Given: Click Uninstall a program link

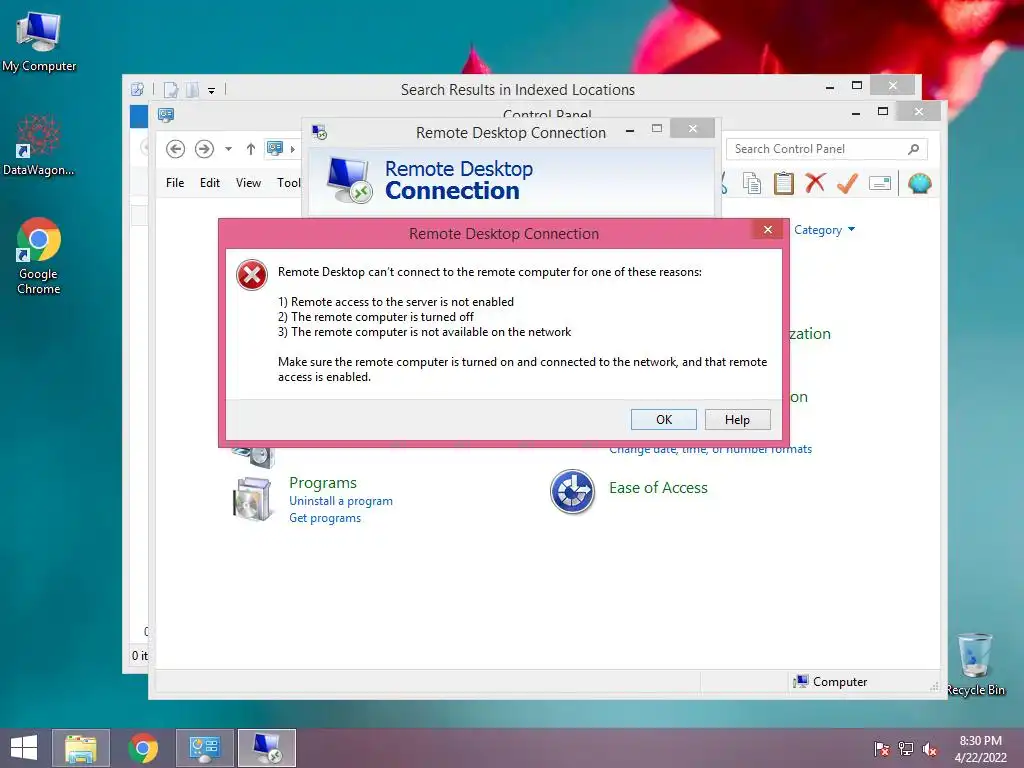Looking at the screenshot, I should pyautogui.click(x=341, y=501).
